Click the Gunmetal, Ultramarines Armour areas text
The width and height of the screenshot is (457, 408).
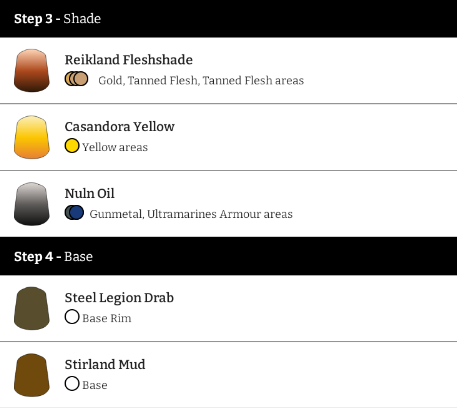[191, 214]
